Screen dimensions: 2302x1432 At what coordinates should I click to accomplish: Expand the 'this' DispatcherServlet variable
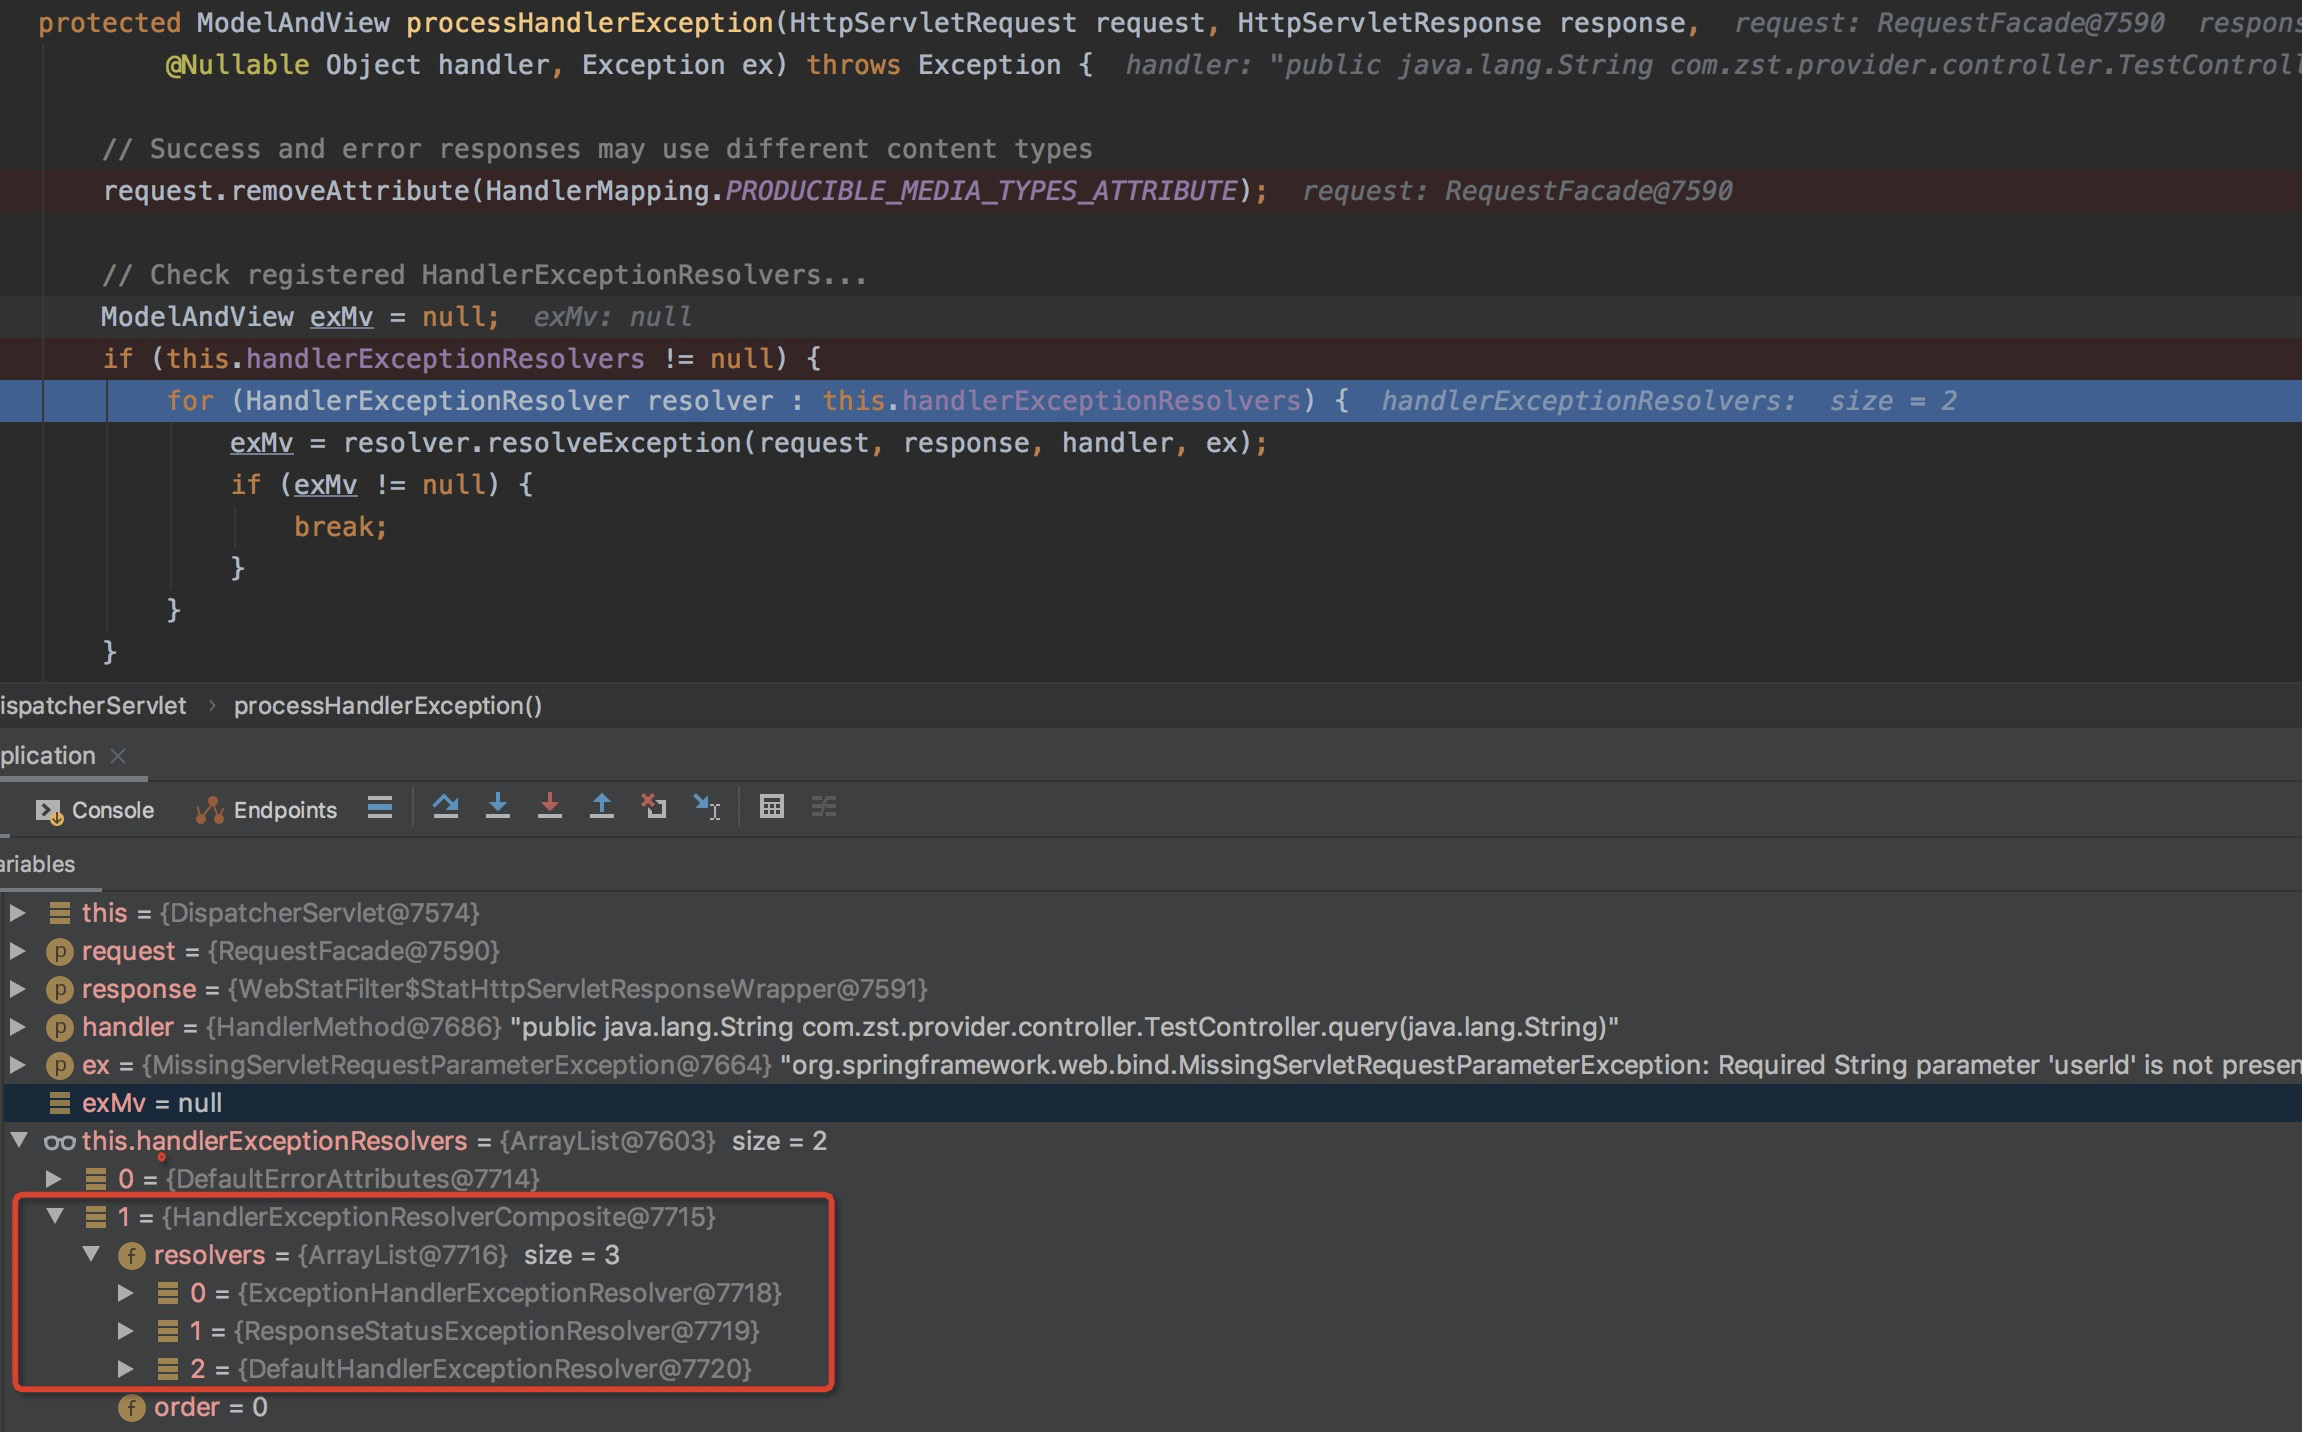pyautogui.click(x=17, y=913)
